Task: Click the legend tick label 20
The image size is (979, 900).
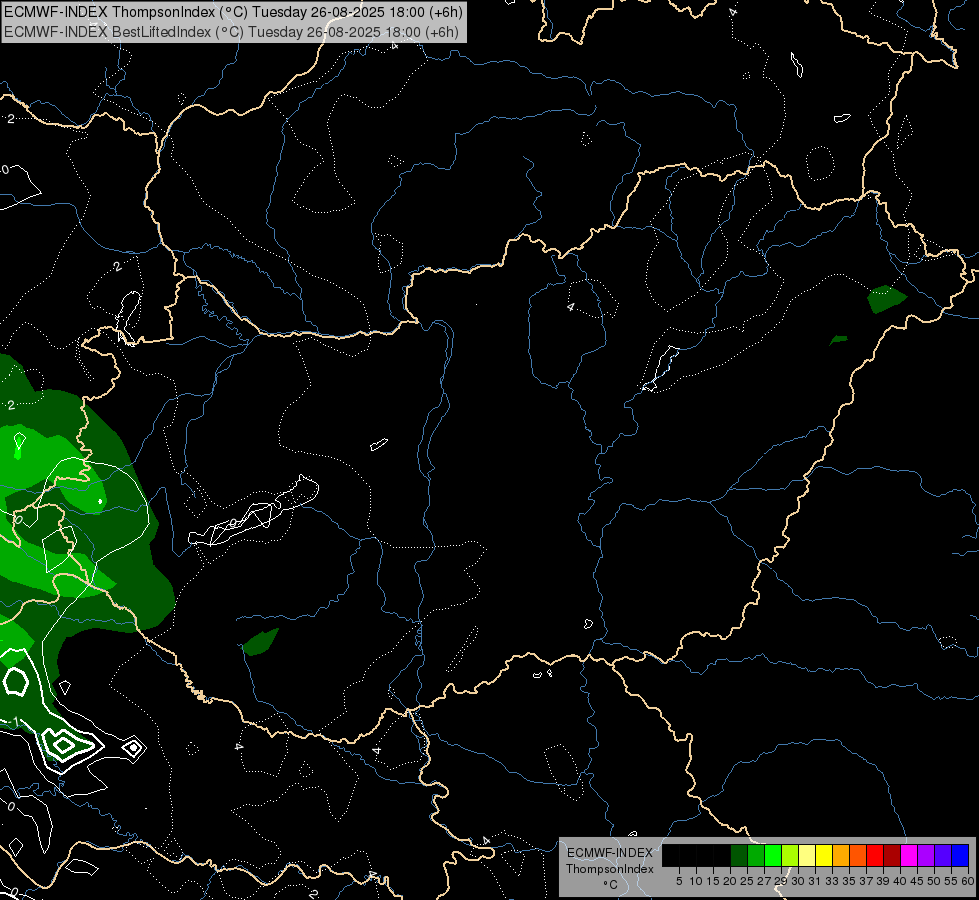Action: (x=730, y=881)
